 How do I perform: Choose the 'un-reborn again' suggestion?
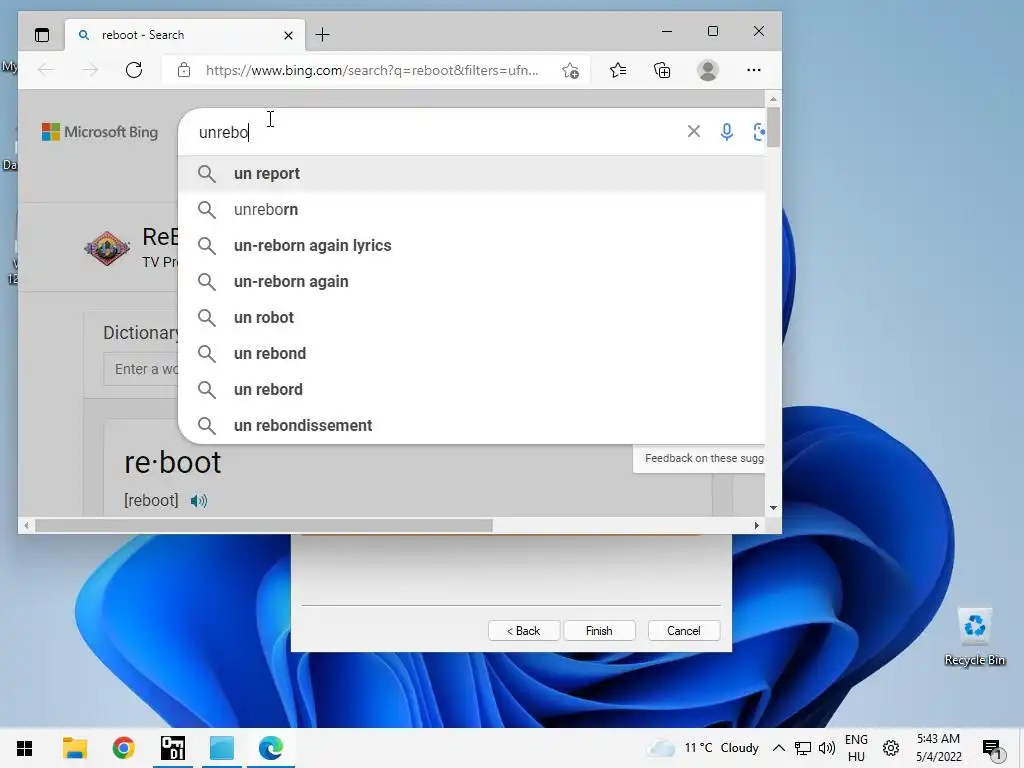click(472, 281)
